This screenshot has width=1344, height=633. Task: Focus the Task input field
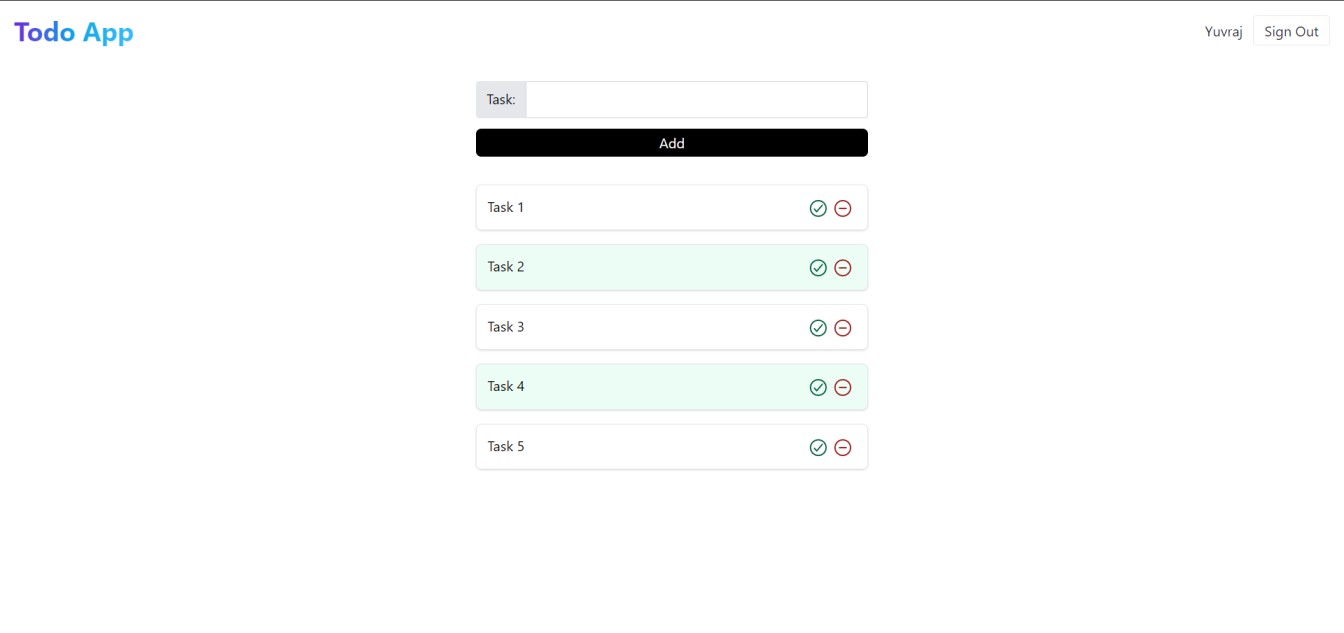click(x=696, y=100)
